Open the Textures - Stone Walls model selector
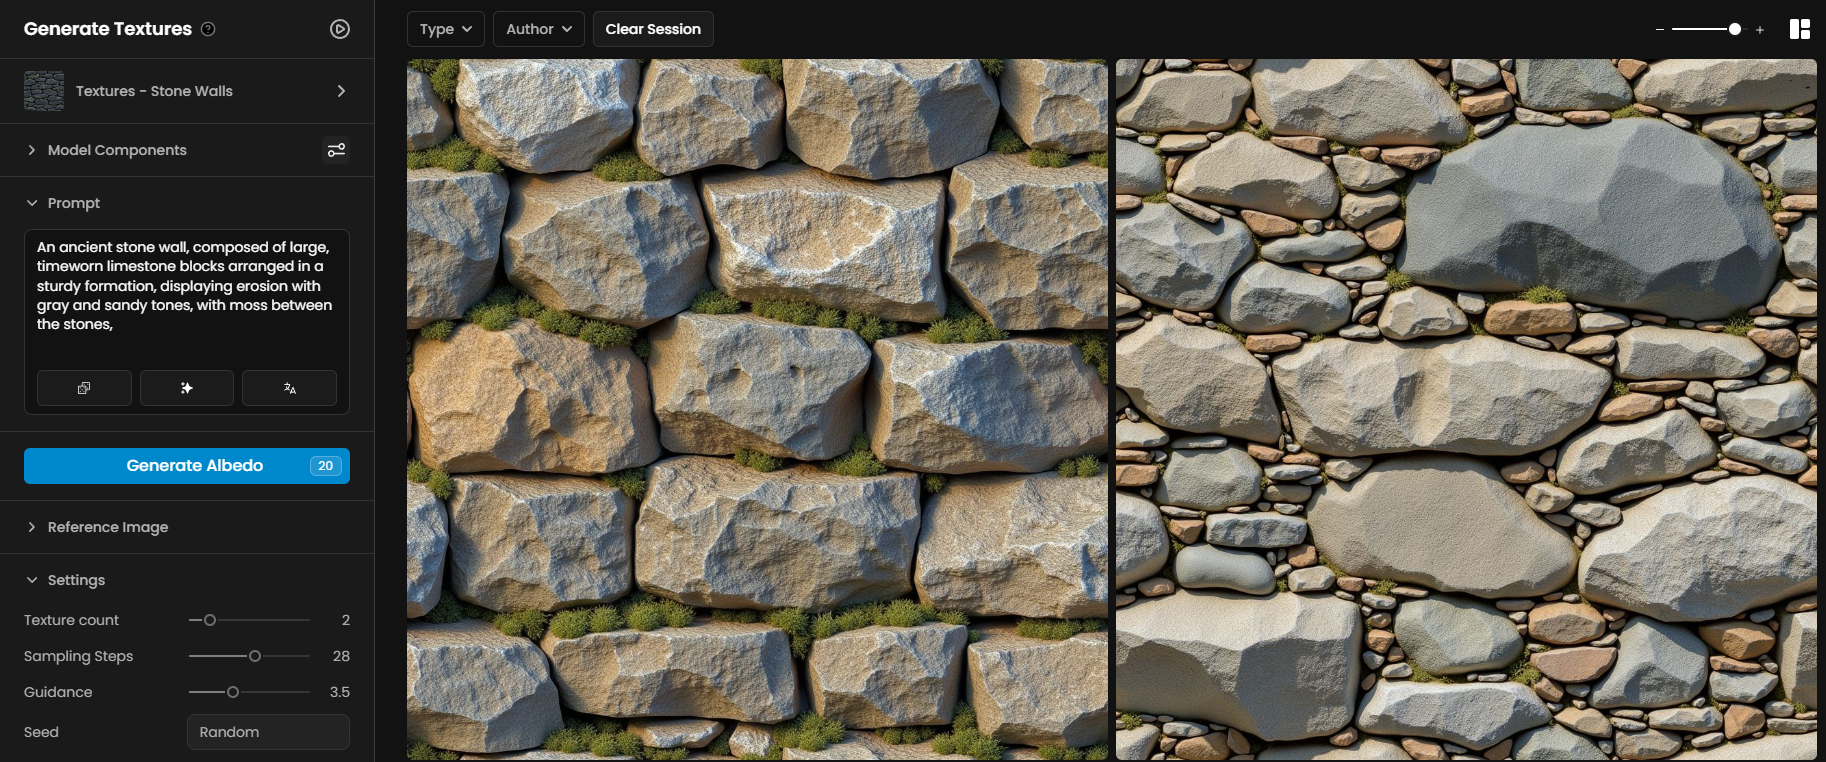The height and width of the screenshot is (762, 1826). click(x=187, y=91)
